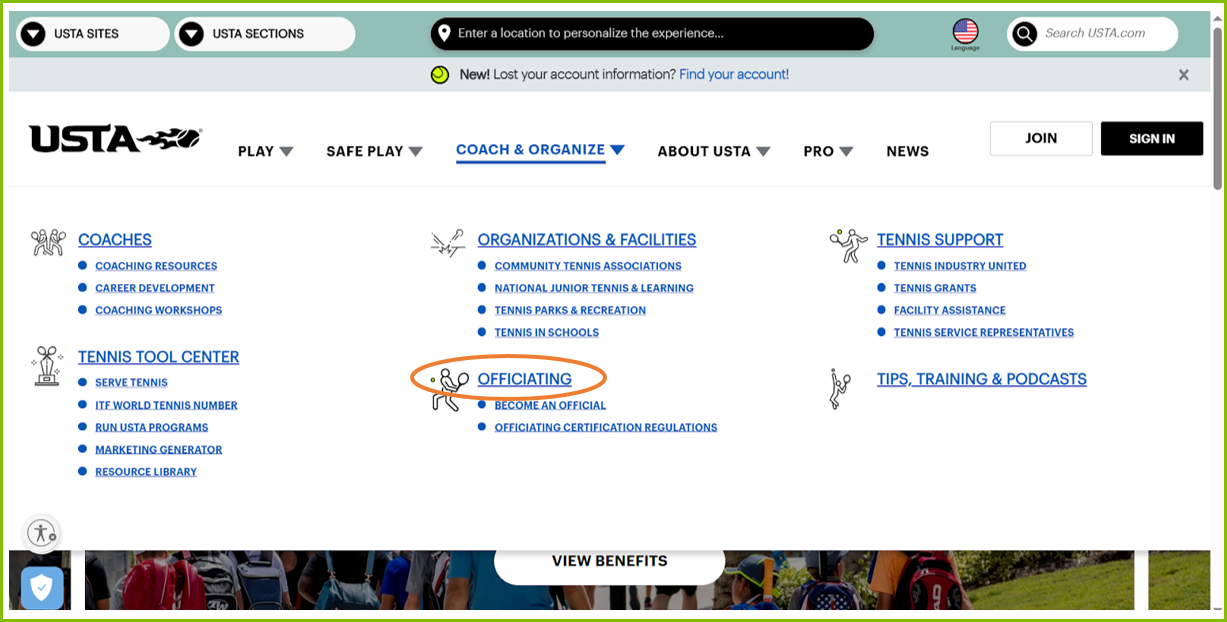This screenshot has height=622, width=1227.
Task: Click the page vertical scrollbar
Action: [x=1217, y=110]
